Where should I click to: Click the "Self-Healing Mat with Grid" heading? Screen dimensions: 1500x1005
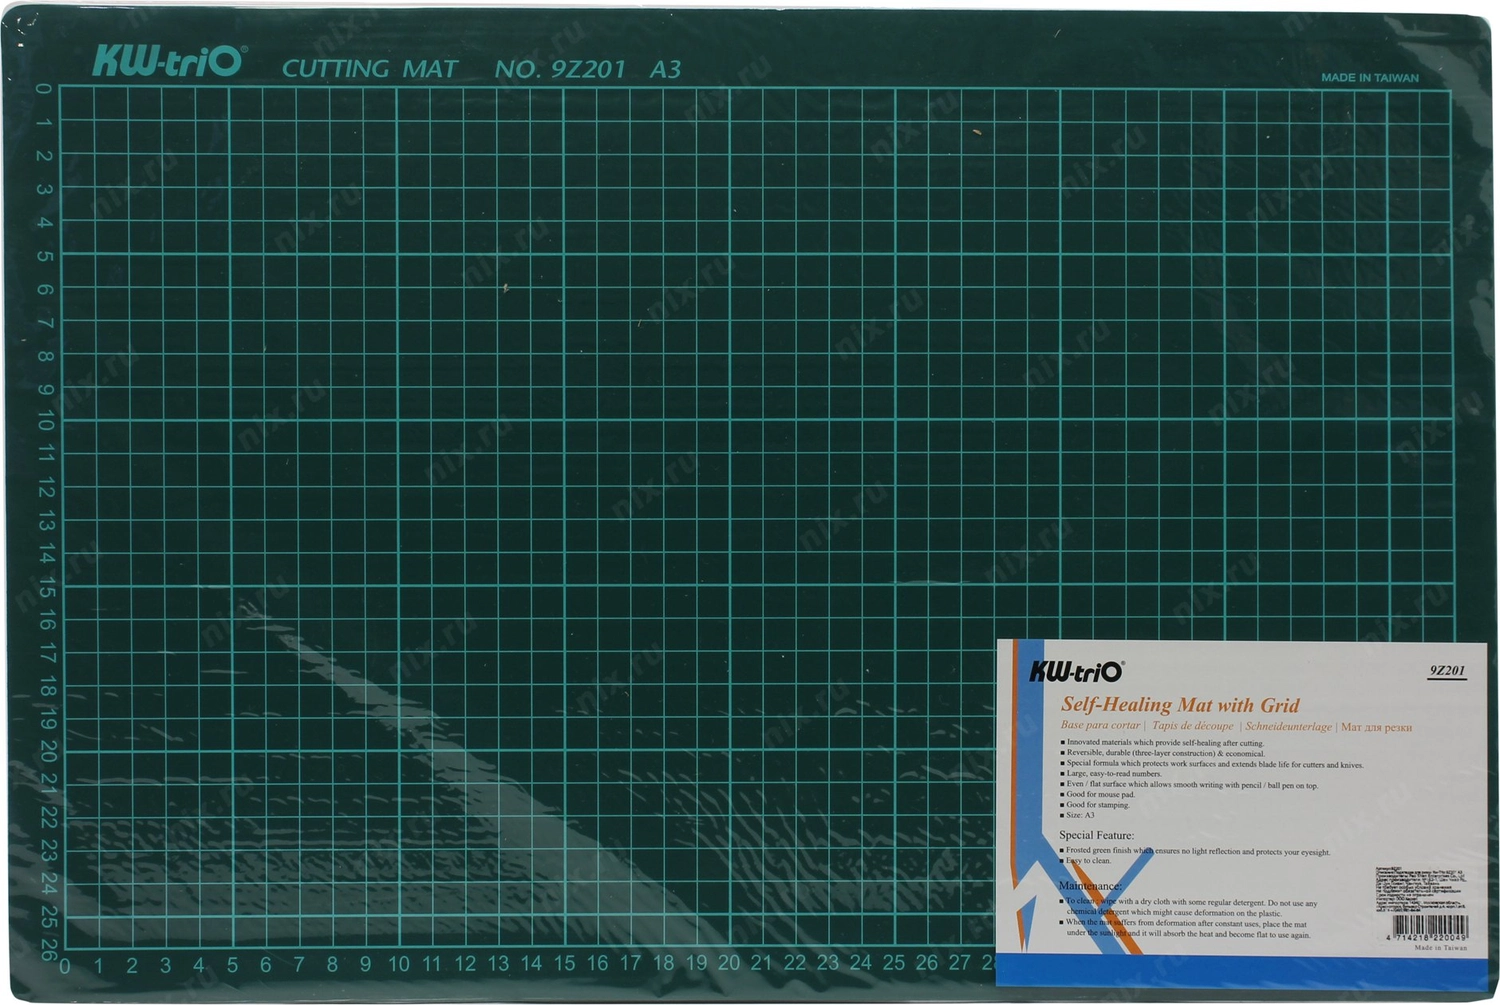coord(1180,705)
